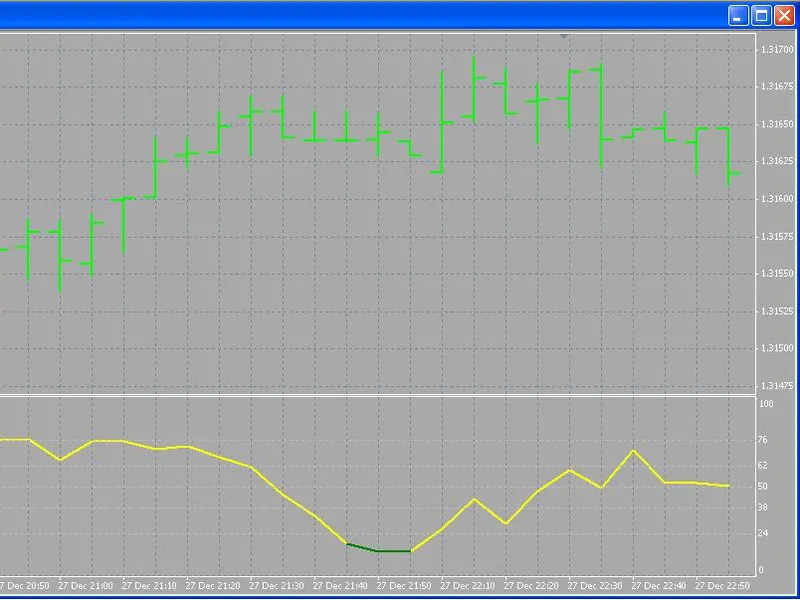
Task: Click the 1.31650 price scale label
Action: click(777, 124)
